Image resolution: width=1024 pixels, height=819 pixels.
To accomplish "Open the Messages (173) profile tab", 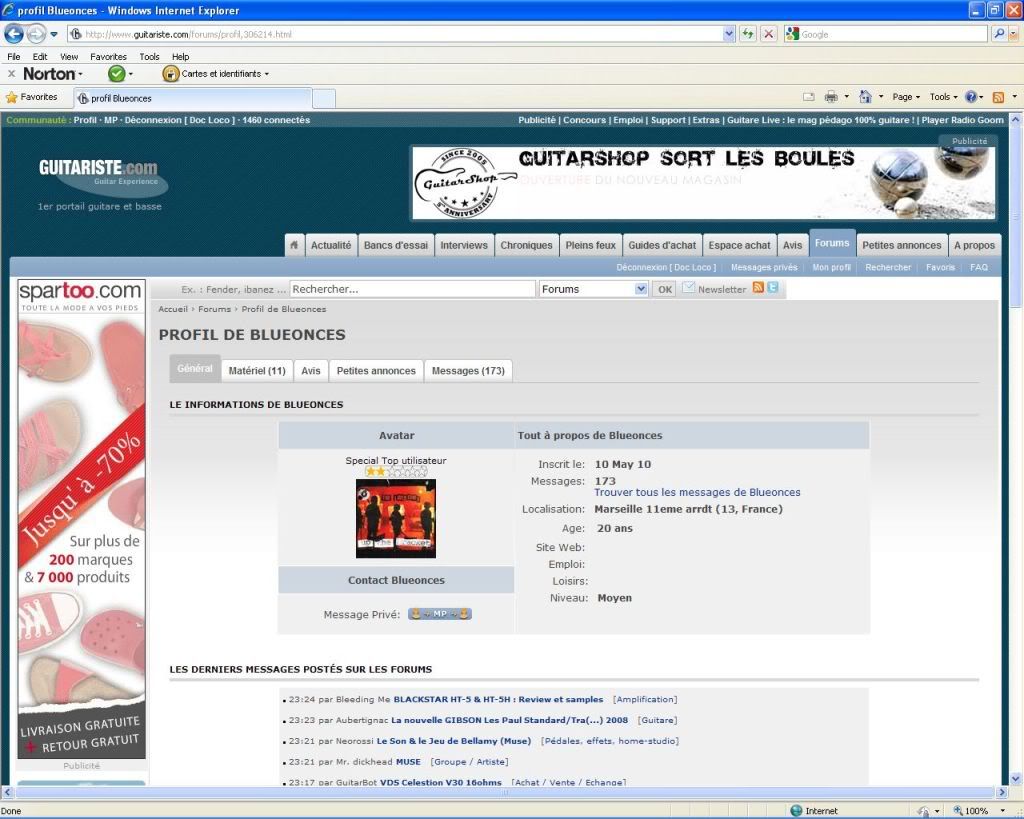I will [467, 371].
